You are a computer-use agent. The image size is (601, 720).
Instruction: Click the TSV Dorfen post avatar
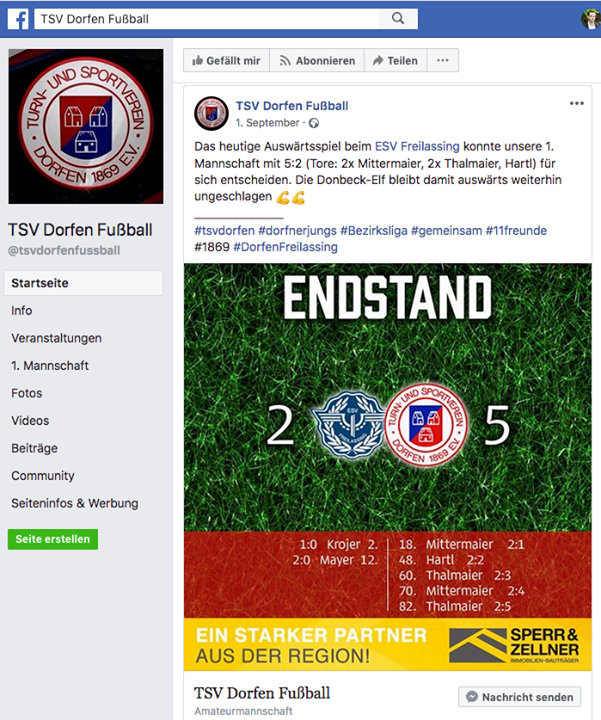tap(211, 113)
